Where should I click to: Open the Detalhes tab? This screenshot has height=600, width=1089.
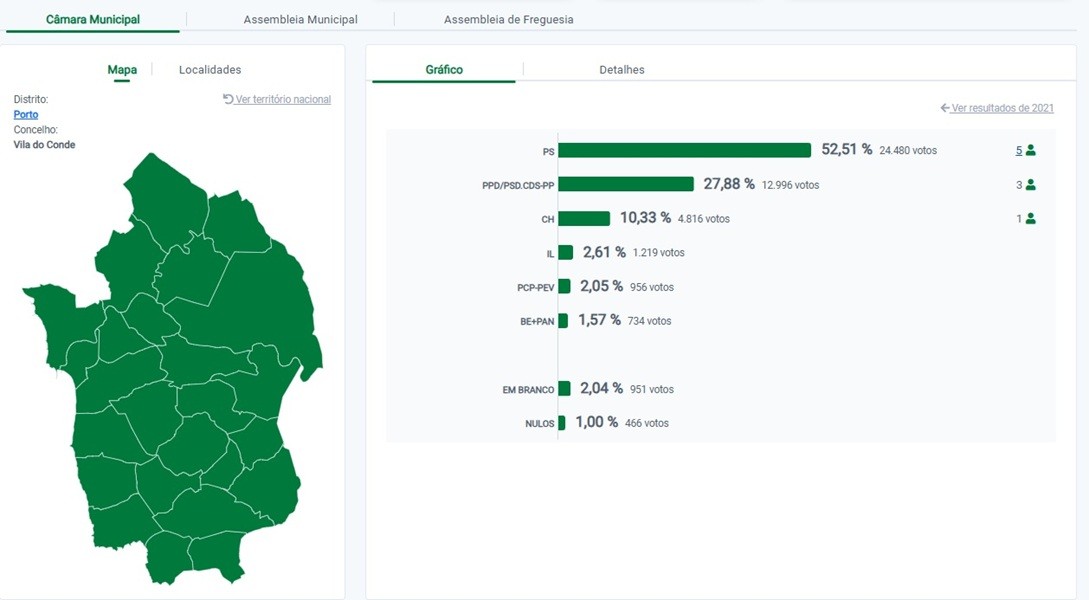621,70
